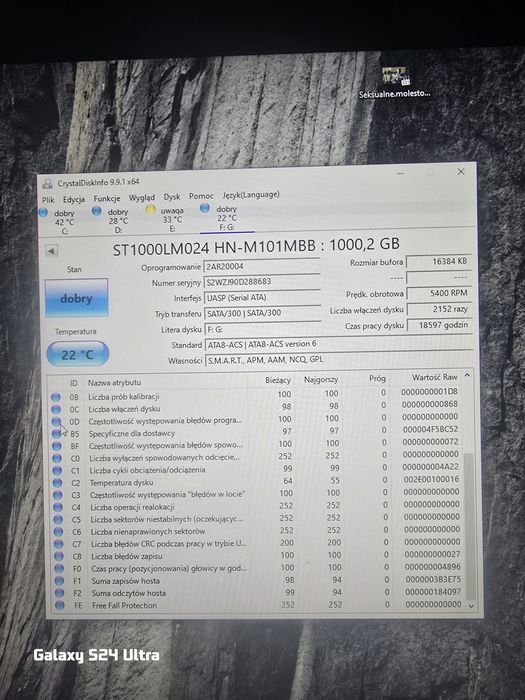Click status icon of 'Temperatura dysku' row
The image size is (525, 700).
pos(57,483)
